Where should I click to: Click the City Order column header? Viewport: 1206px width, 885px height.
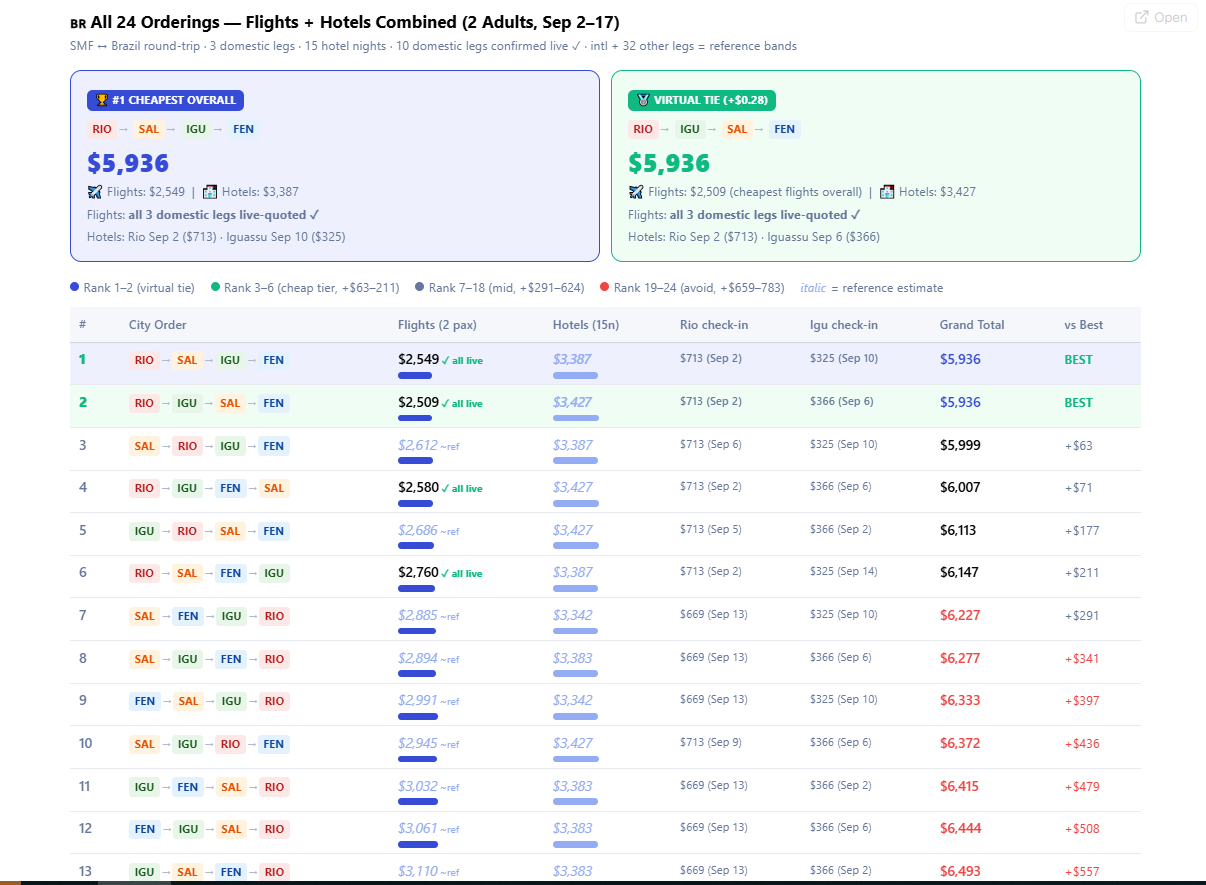(158, 325)
